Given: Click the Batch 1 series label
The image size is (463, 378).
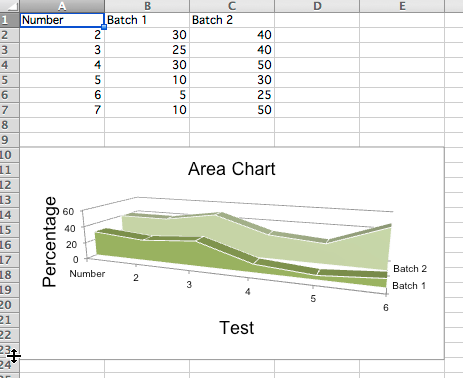Looking at the screenshot, I should (409, 286).
